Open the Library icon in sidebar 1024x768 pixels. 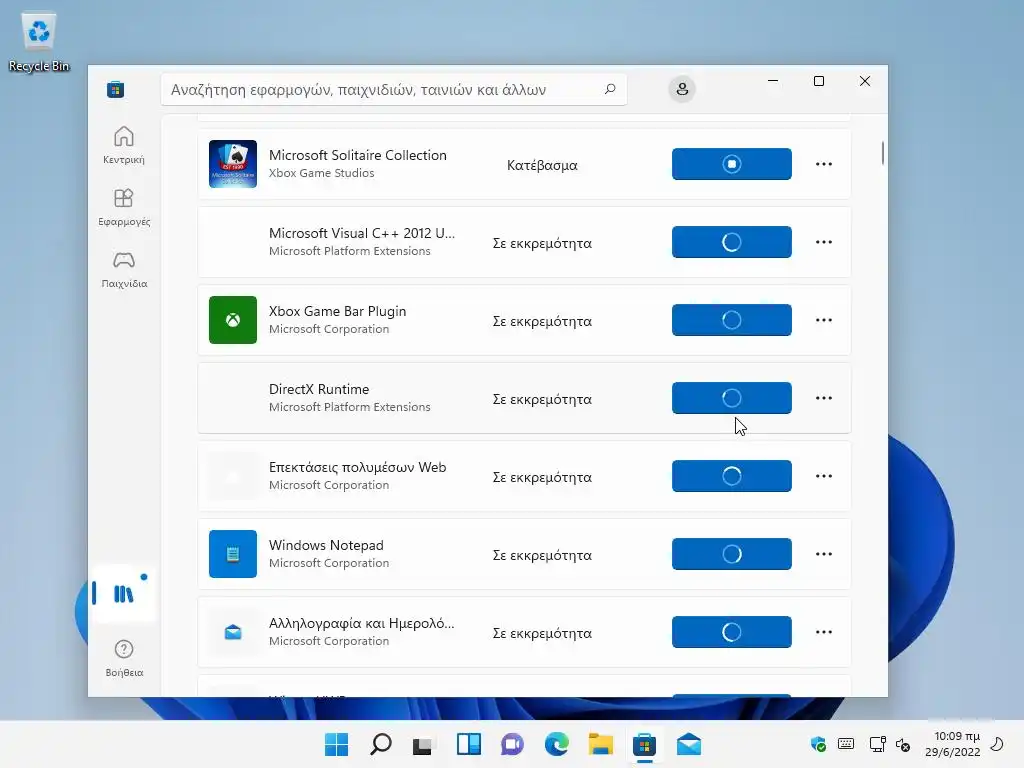(123, 593)
